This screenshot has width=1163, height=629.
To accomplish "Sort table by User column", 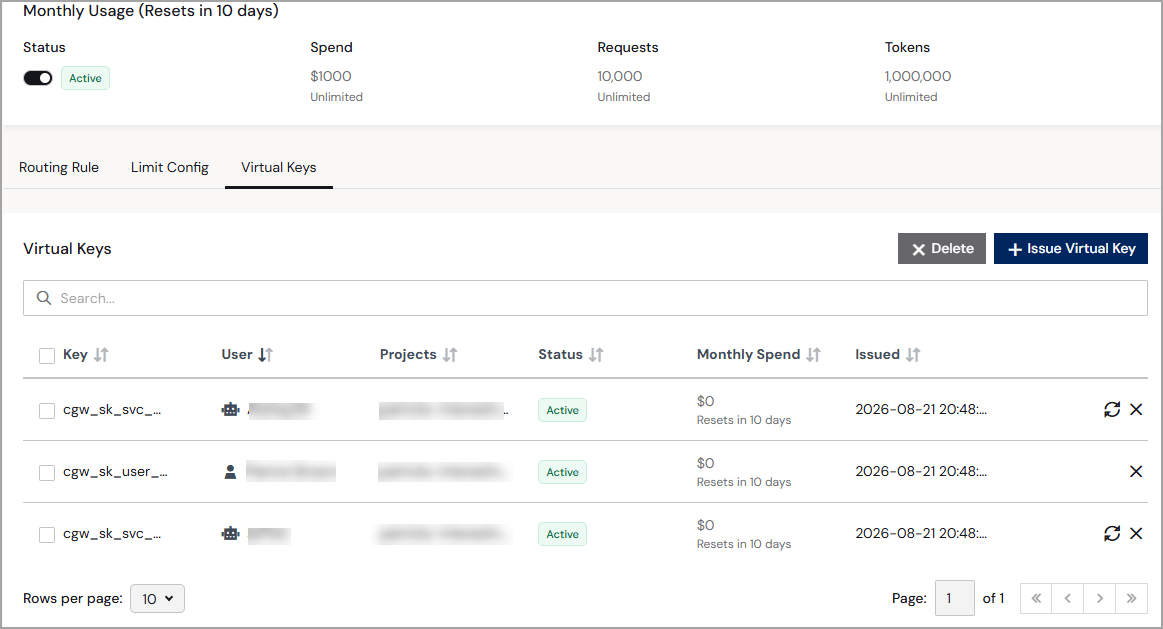I will click(265, 355).
